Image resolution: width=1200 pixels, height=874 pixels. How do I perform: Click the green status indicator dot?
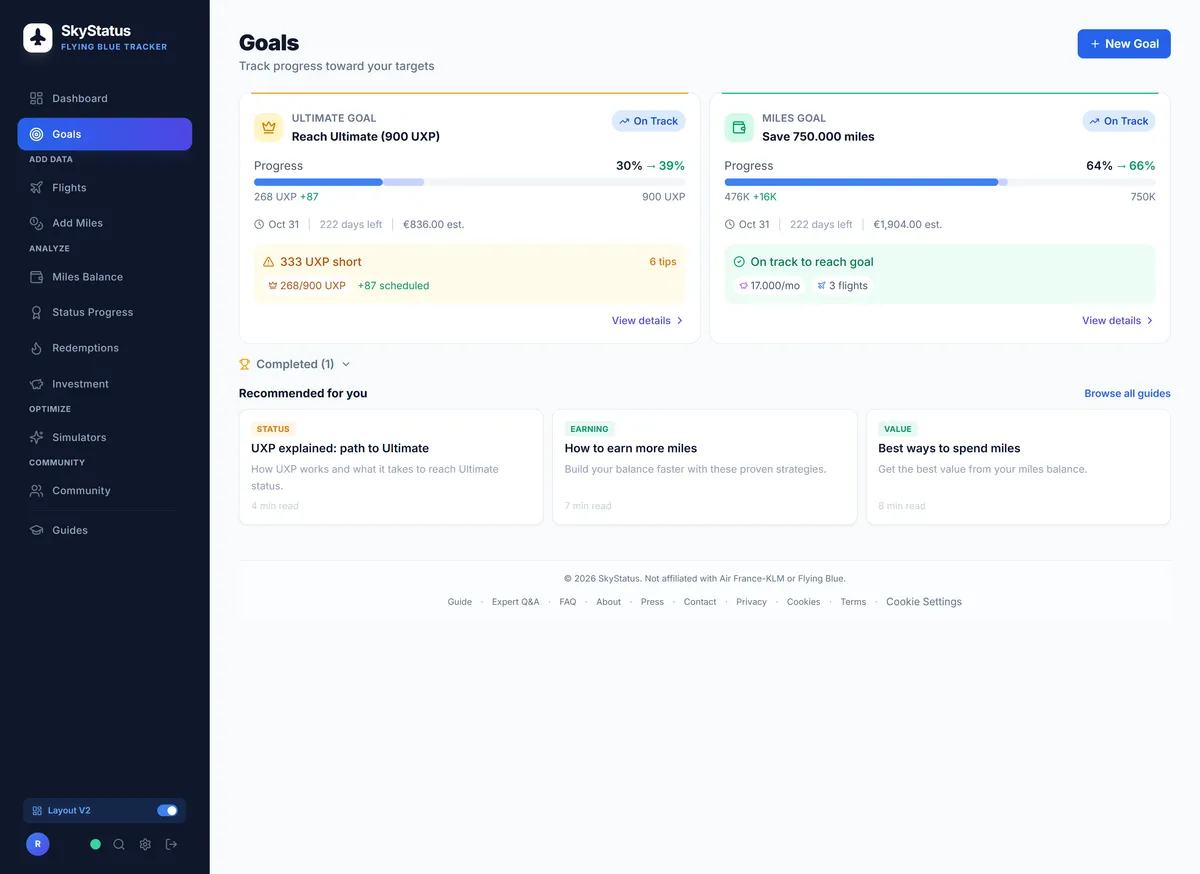[x=95, y=844]
